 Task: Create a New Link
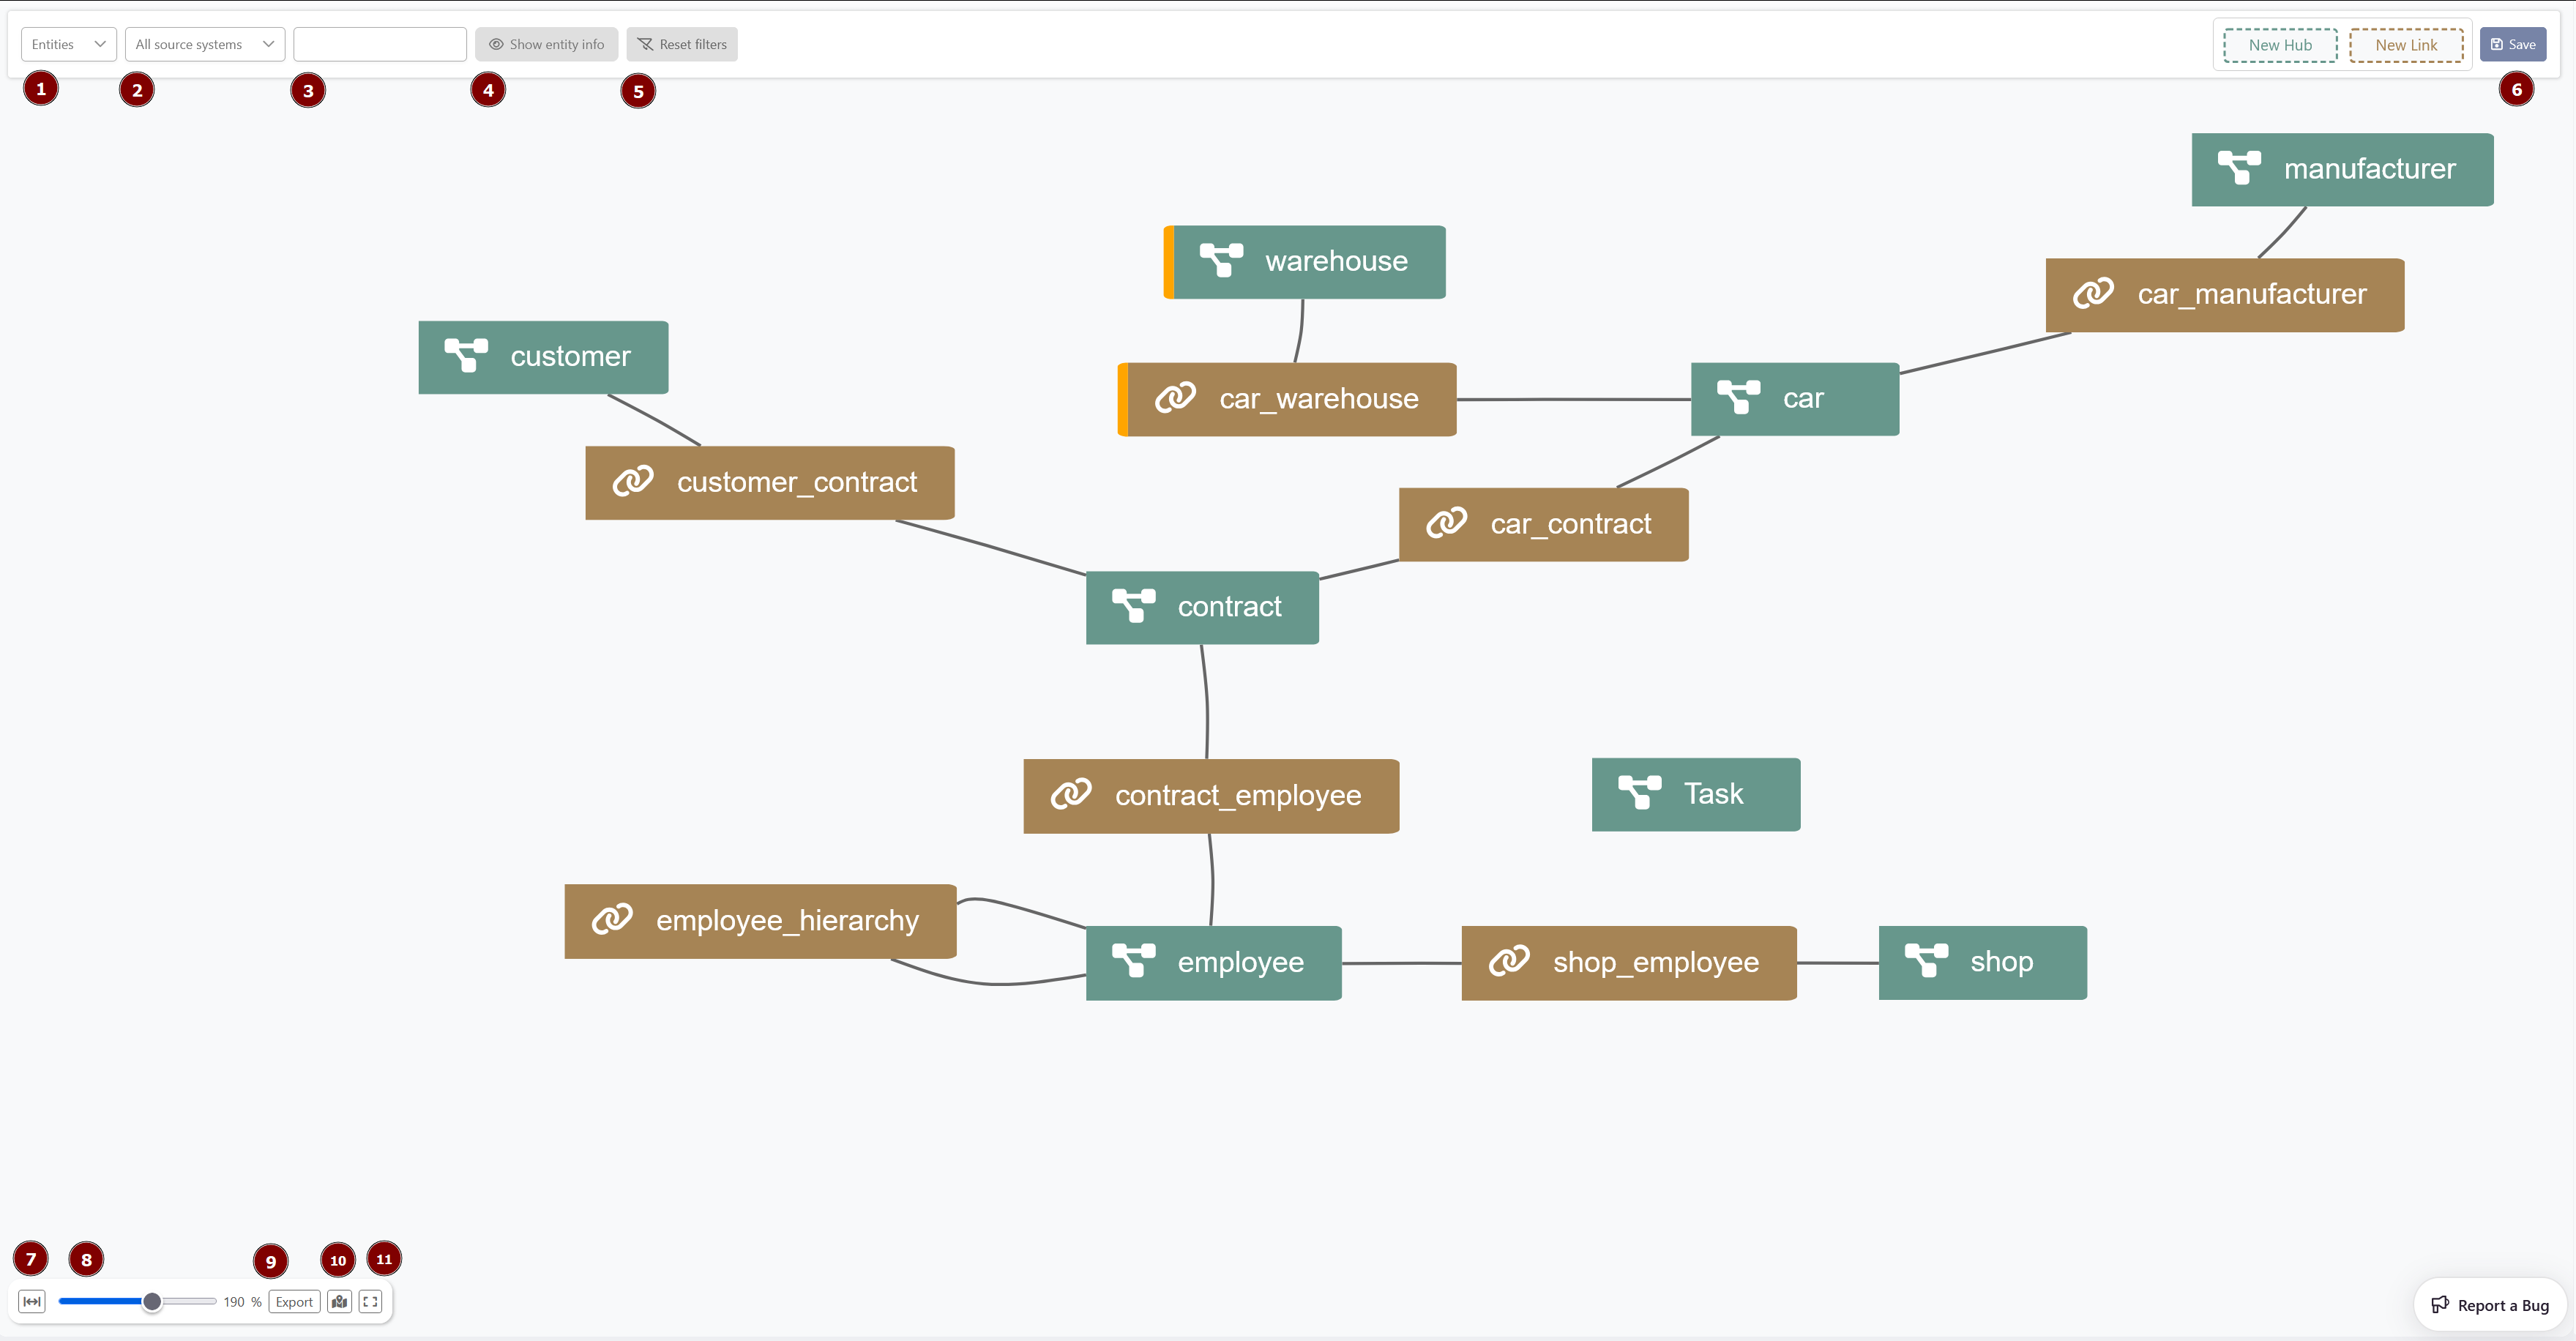2406,45
